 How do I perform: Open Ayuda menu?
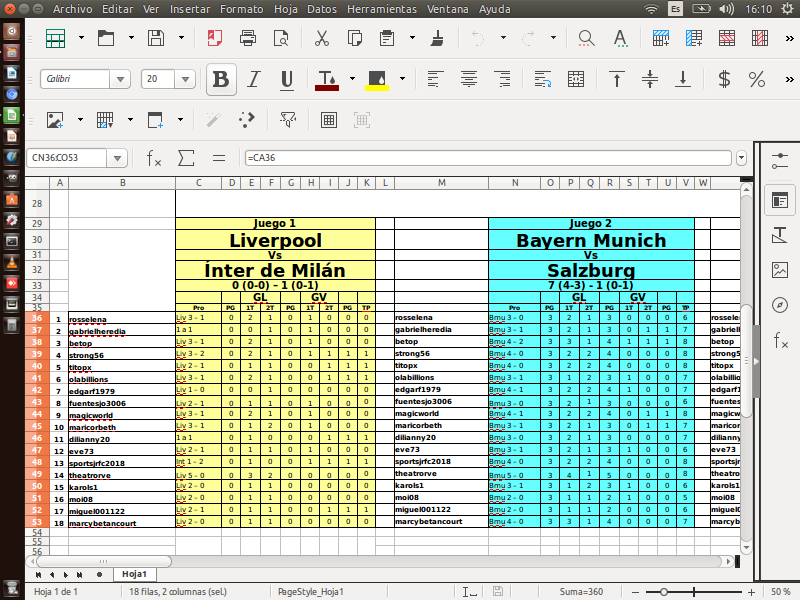494,9
